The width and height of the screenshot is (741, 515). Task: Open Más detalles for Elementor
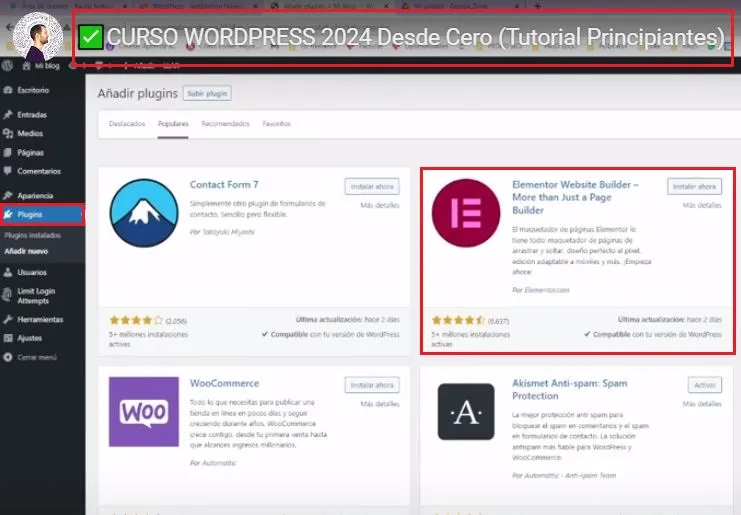coord(702,205)
